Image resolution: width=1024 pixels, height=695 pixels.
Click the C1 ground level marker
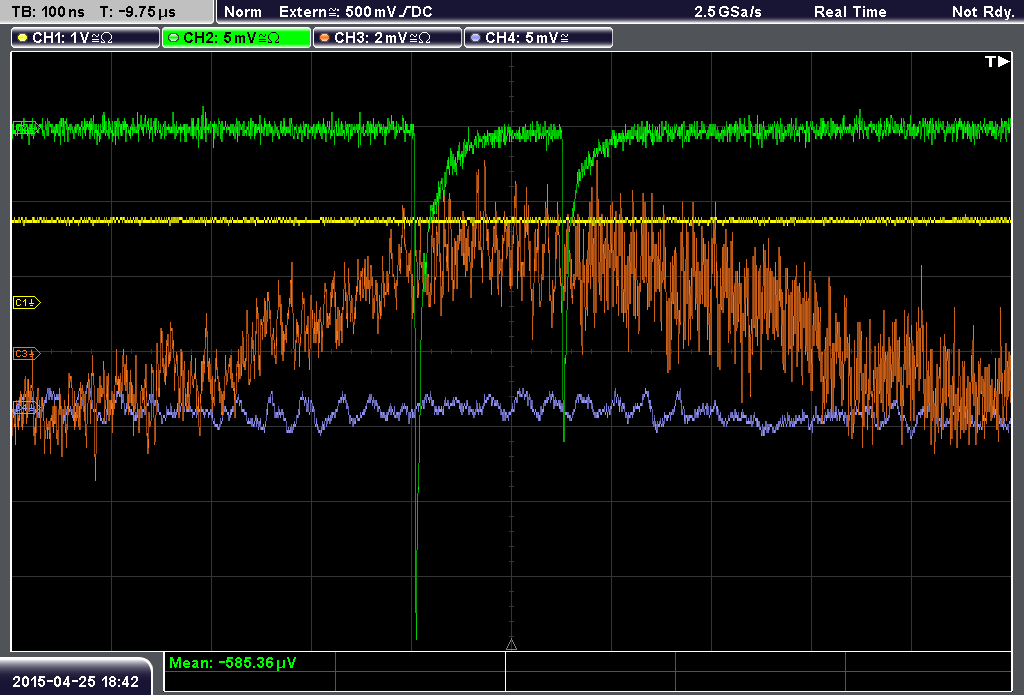pos(27,302)
